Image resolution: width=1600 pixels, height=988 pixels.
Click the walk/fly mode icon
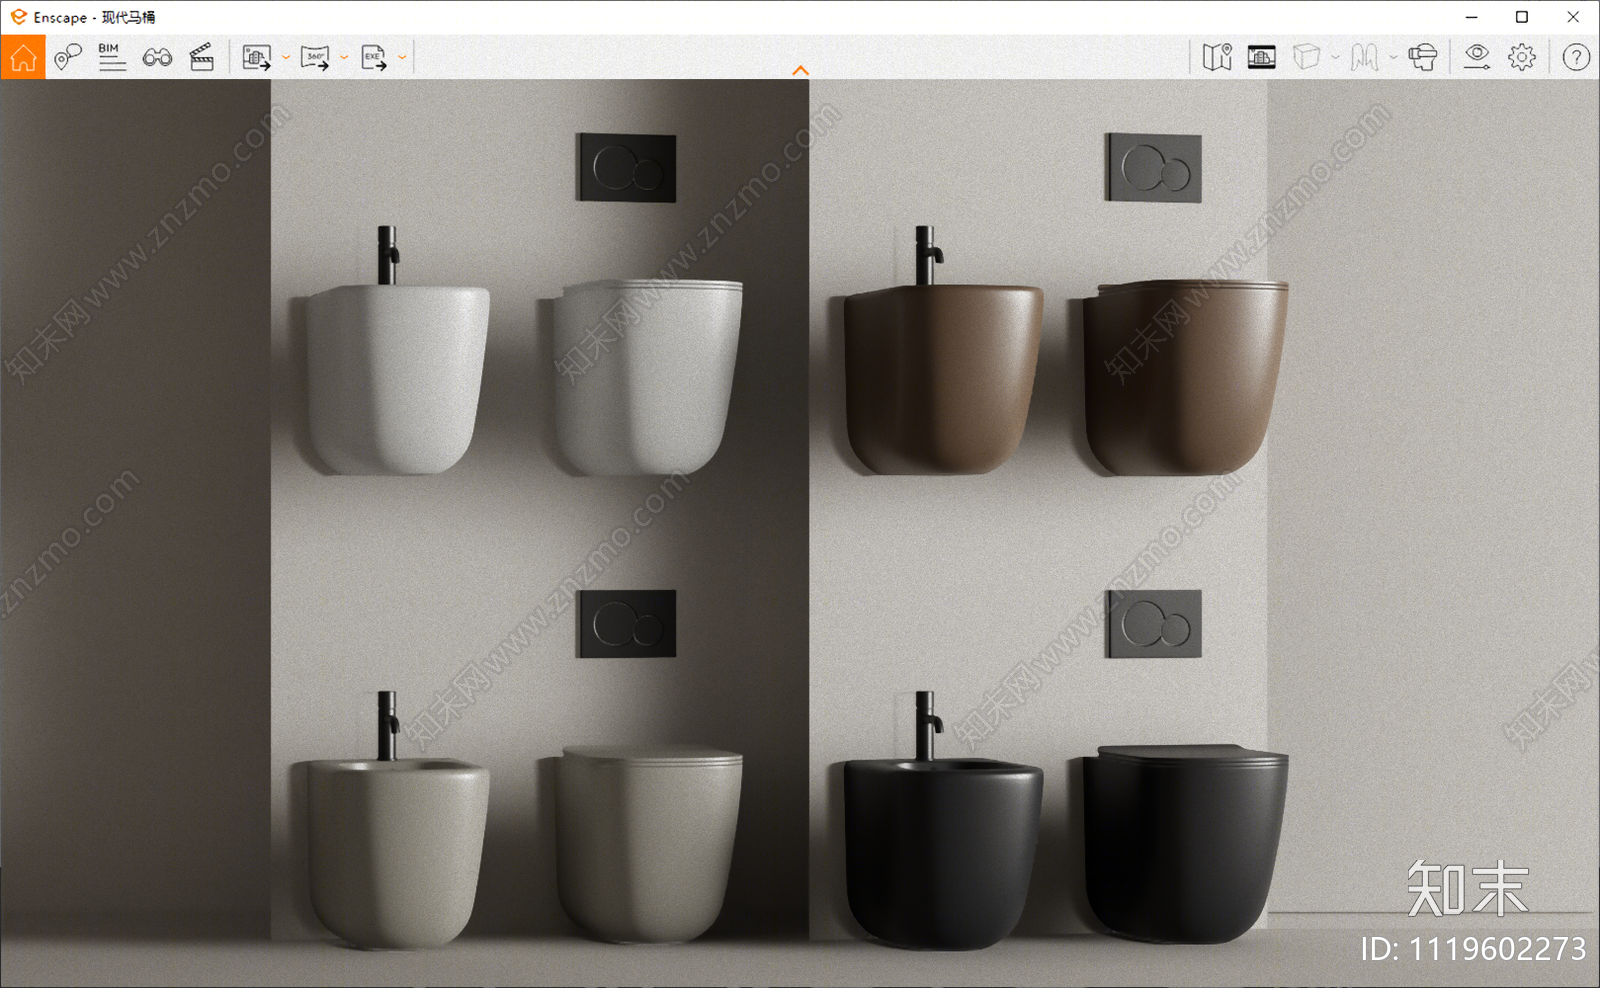[1364, 57]
